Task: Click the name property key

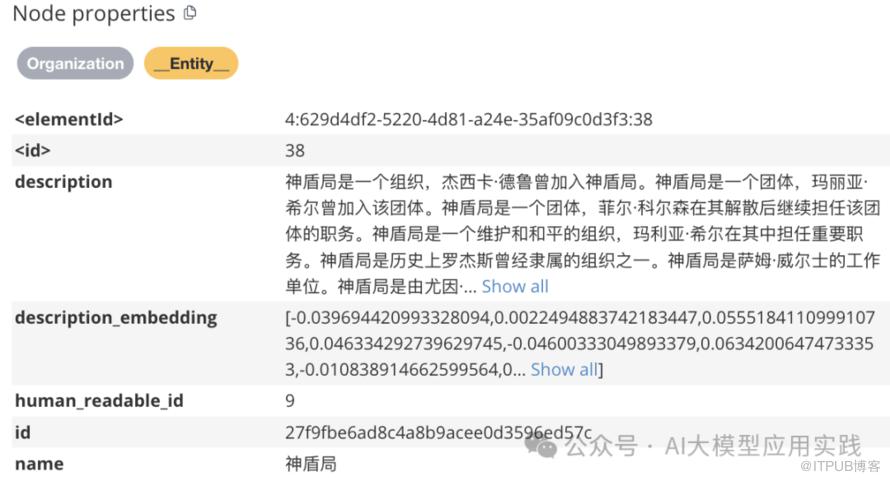Action: (39, 464)
